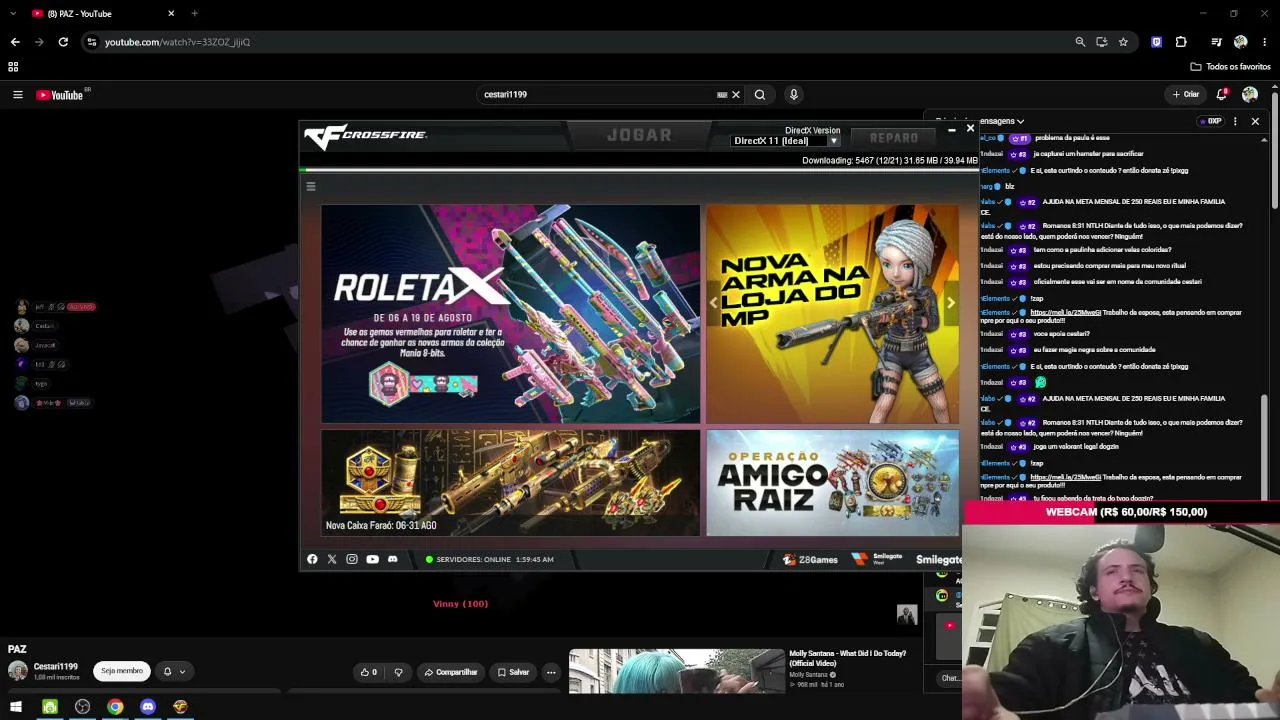Open the Roleta X promotional banner

click(511, 314)
